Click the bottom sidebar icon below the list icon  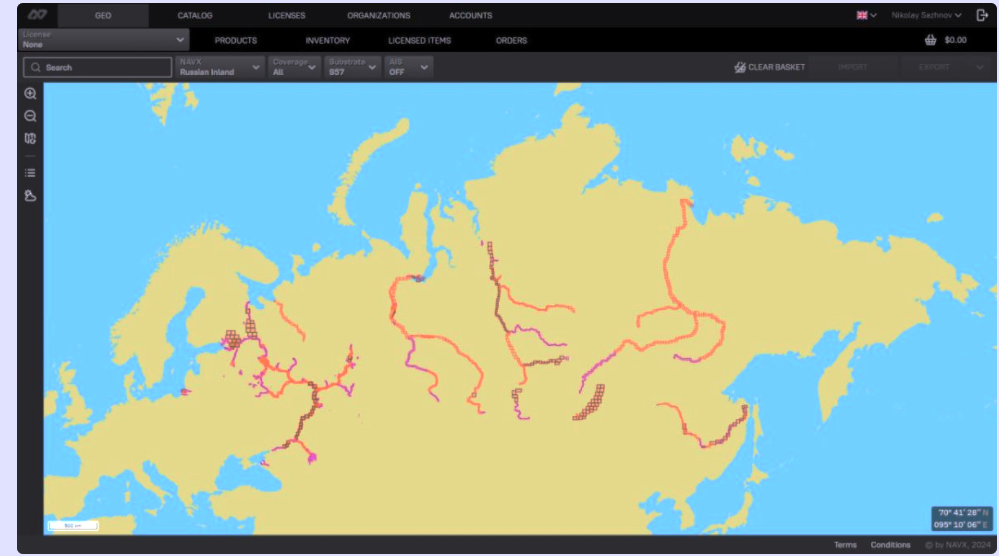[30, 196]
